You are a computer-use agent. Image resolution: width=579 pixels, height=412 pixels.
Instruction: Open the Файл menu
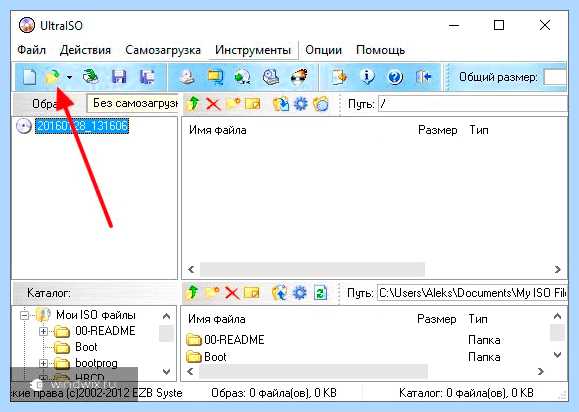[31, 50]
